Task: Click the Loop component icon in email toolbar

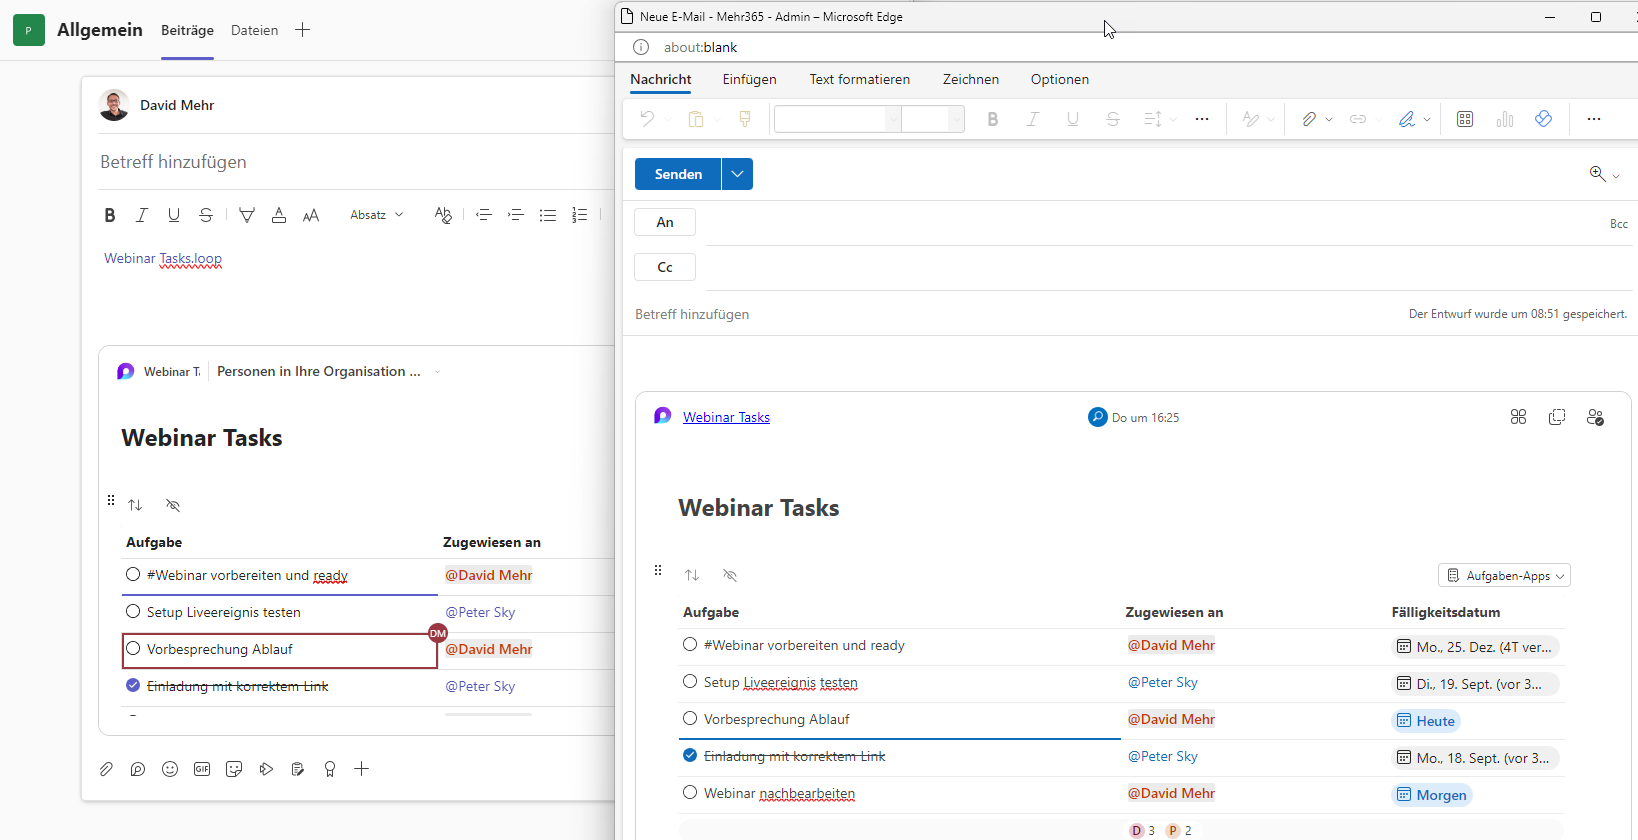Action: click(x=1543, y=119)
